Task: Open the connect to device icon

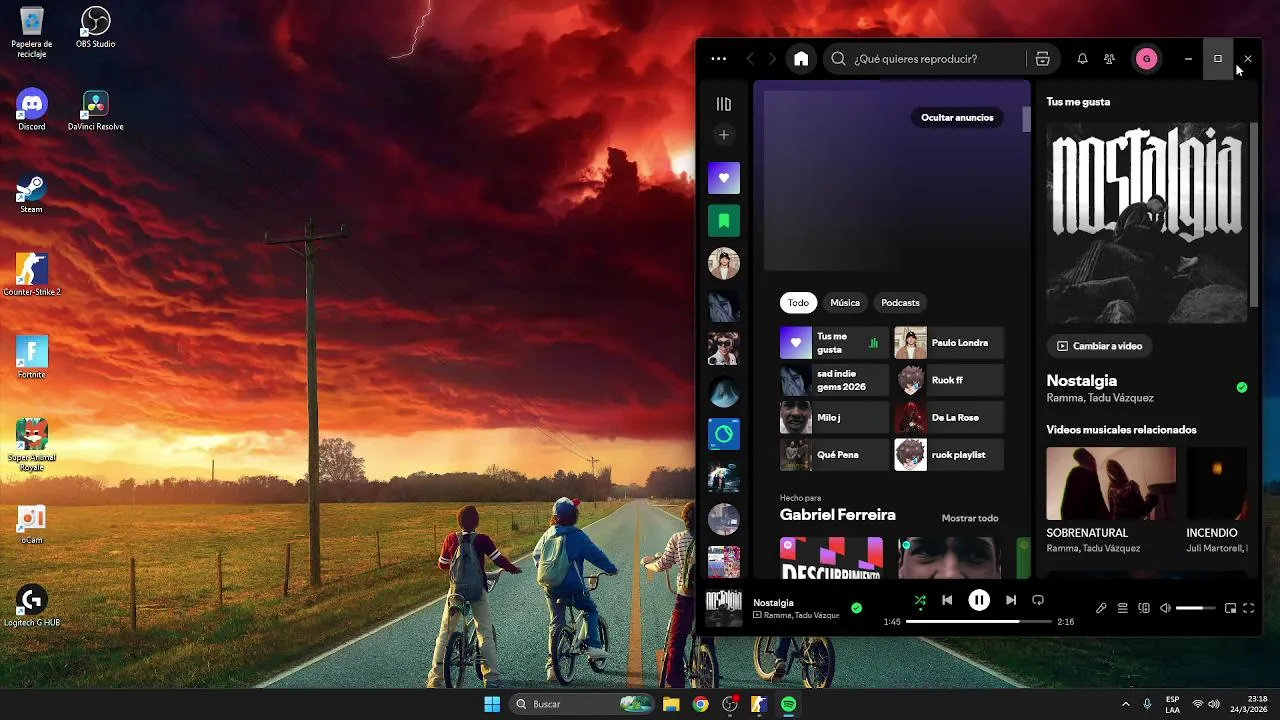Action: coord(1144,608)
